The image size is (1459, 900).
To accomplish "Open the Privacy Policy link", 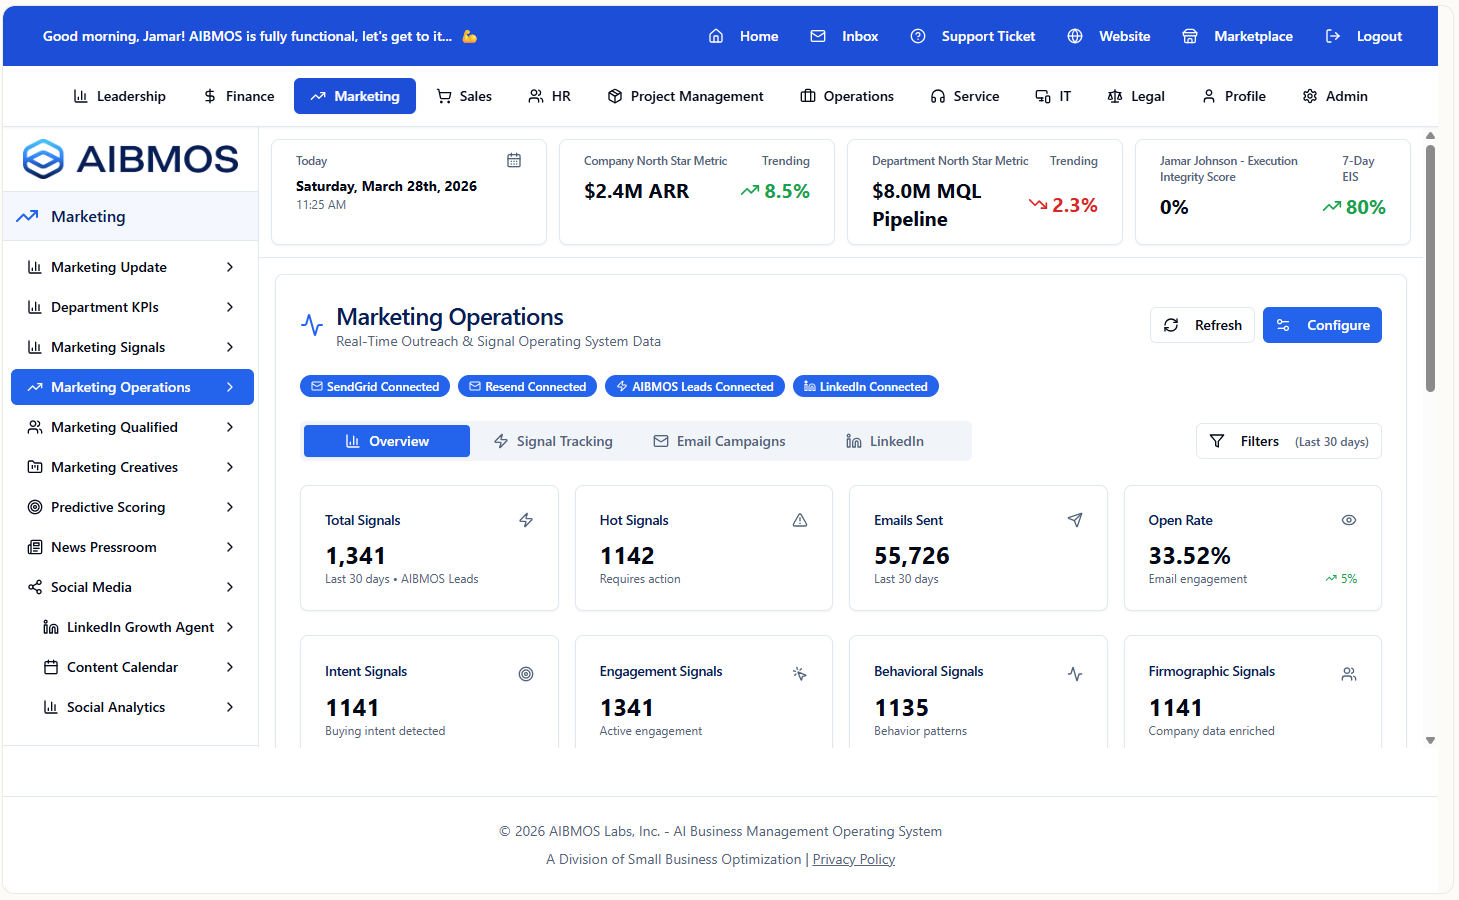I will 854,859.
